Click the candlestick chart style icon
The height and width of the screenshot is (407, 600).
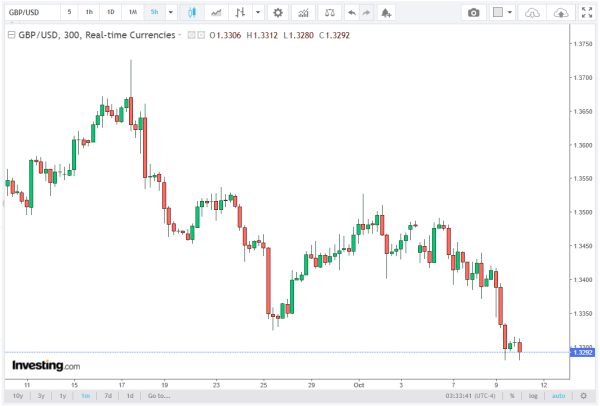(x=191, y=13)
